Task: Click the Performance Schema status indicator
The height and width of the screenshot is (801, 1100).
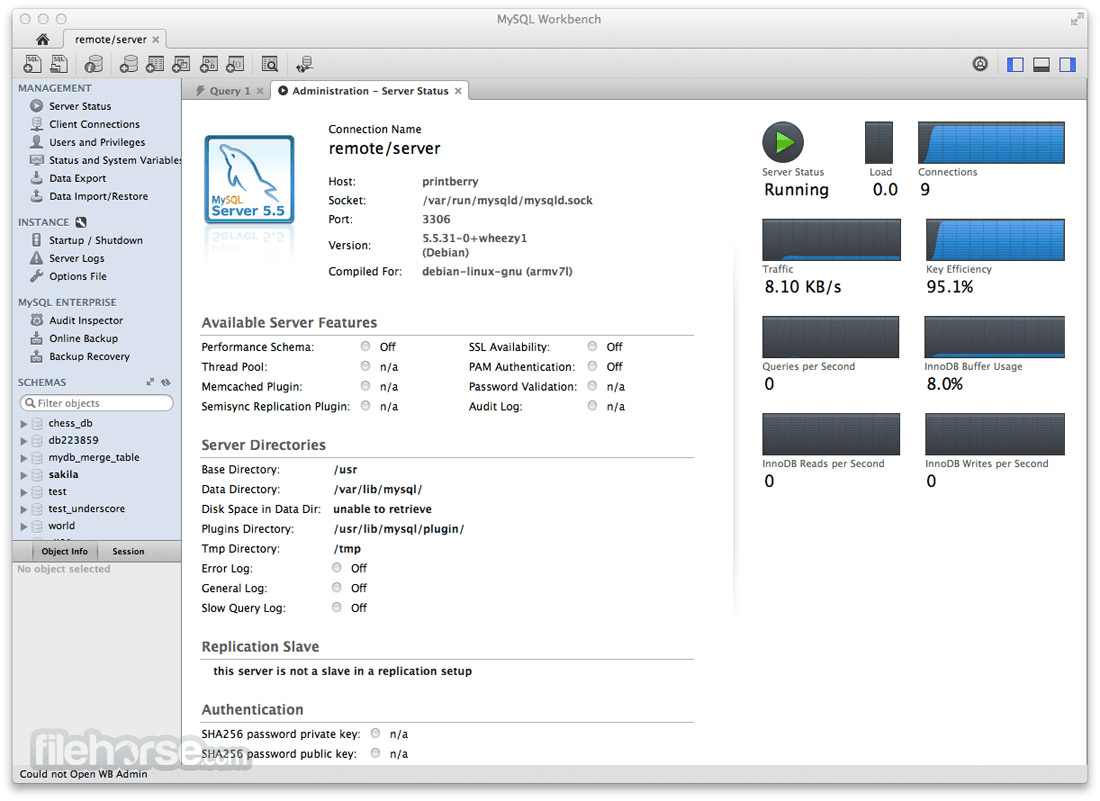Action: [x=365, y=346]
